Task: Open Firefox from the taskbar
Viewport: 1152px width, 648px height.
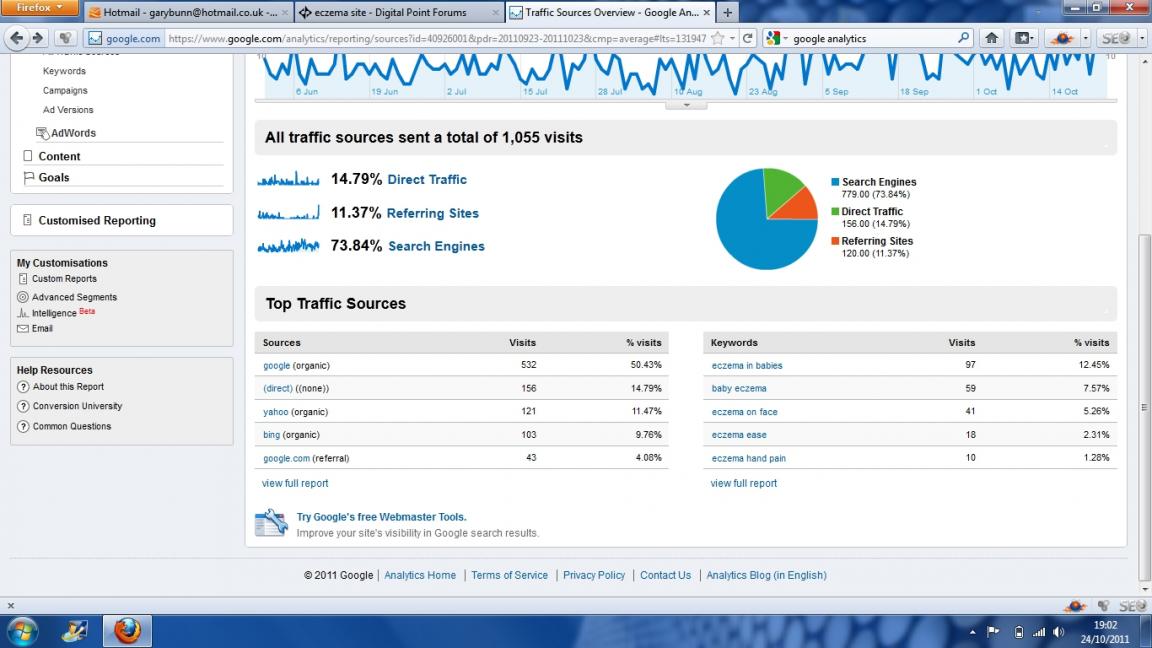Action: point(127,631)
